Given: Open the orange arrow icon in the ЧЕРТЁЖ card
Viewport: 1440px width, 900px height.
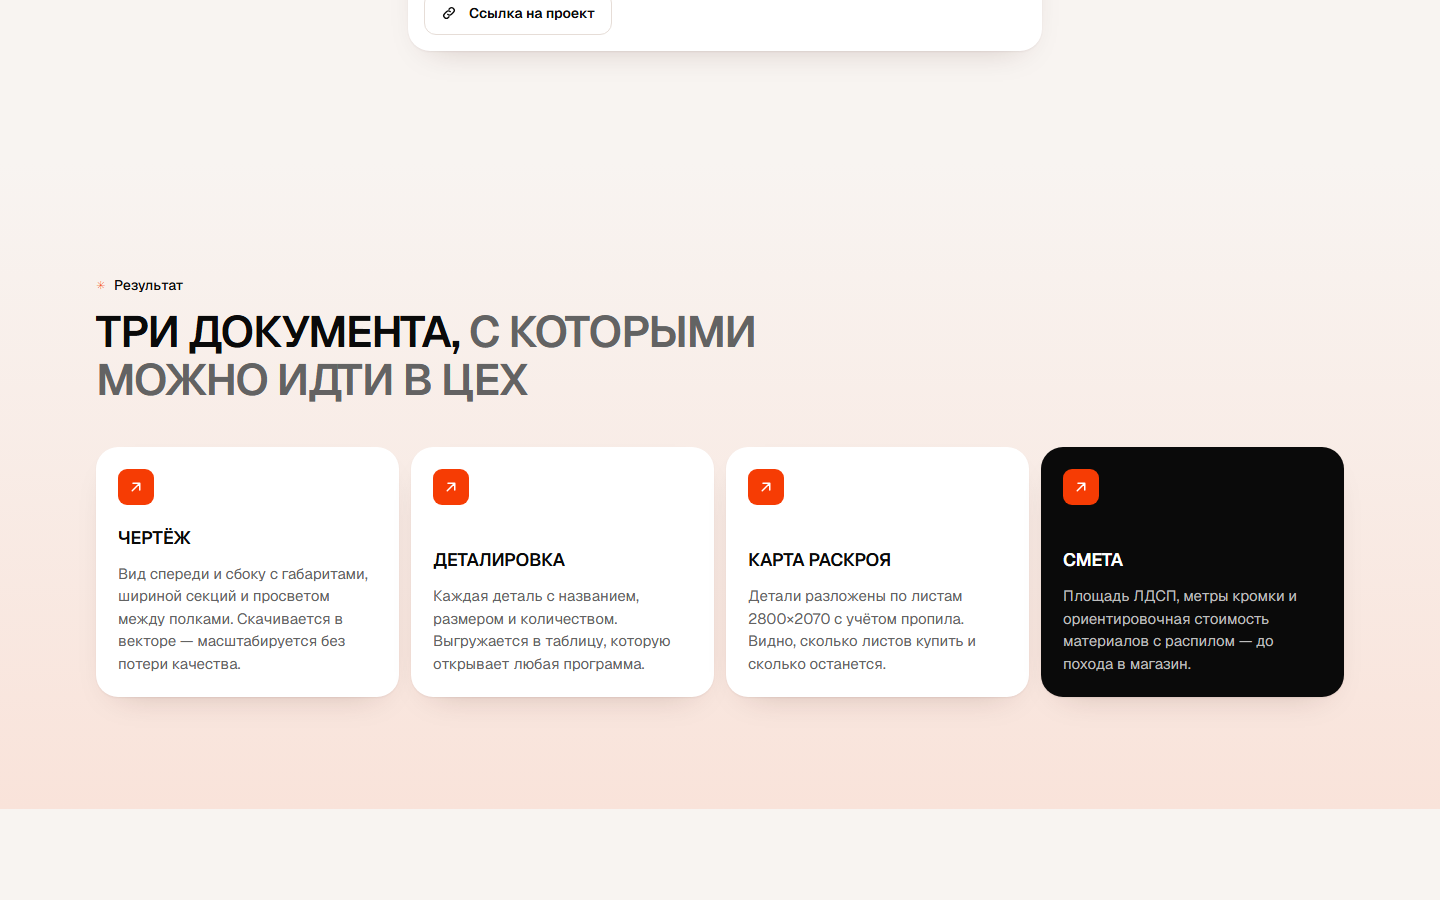Looking at the screenshot, I should 136,487.
